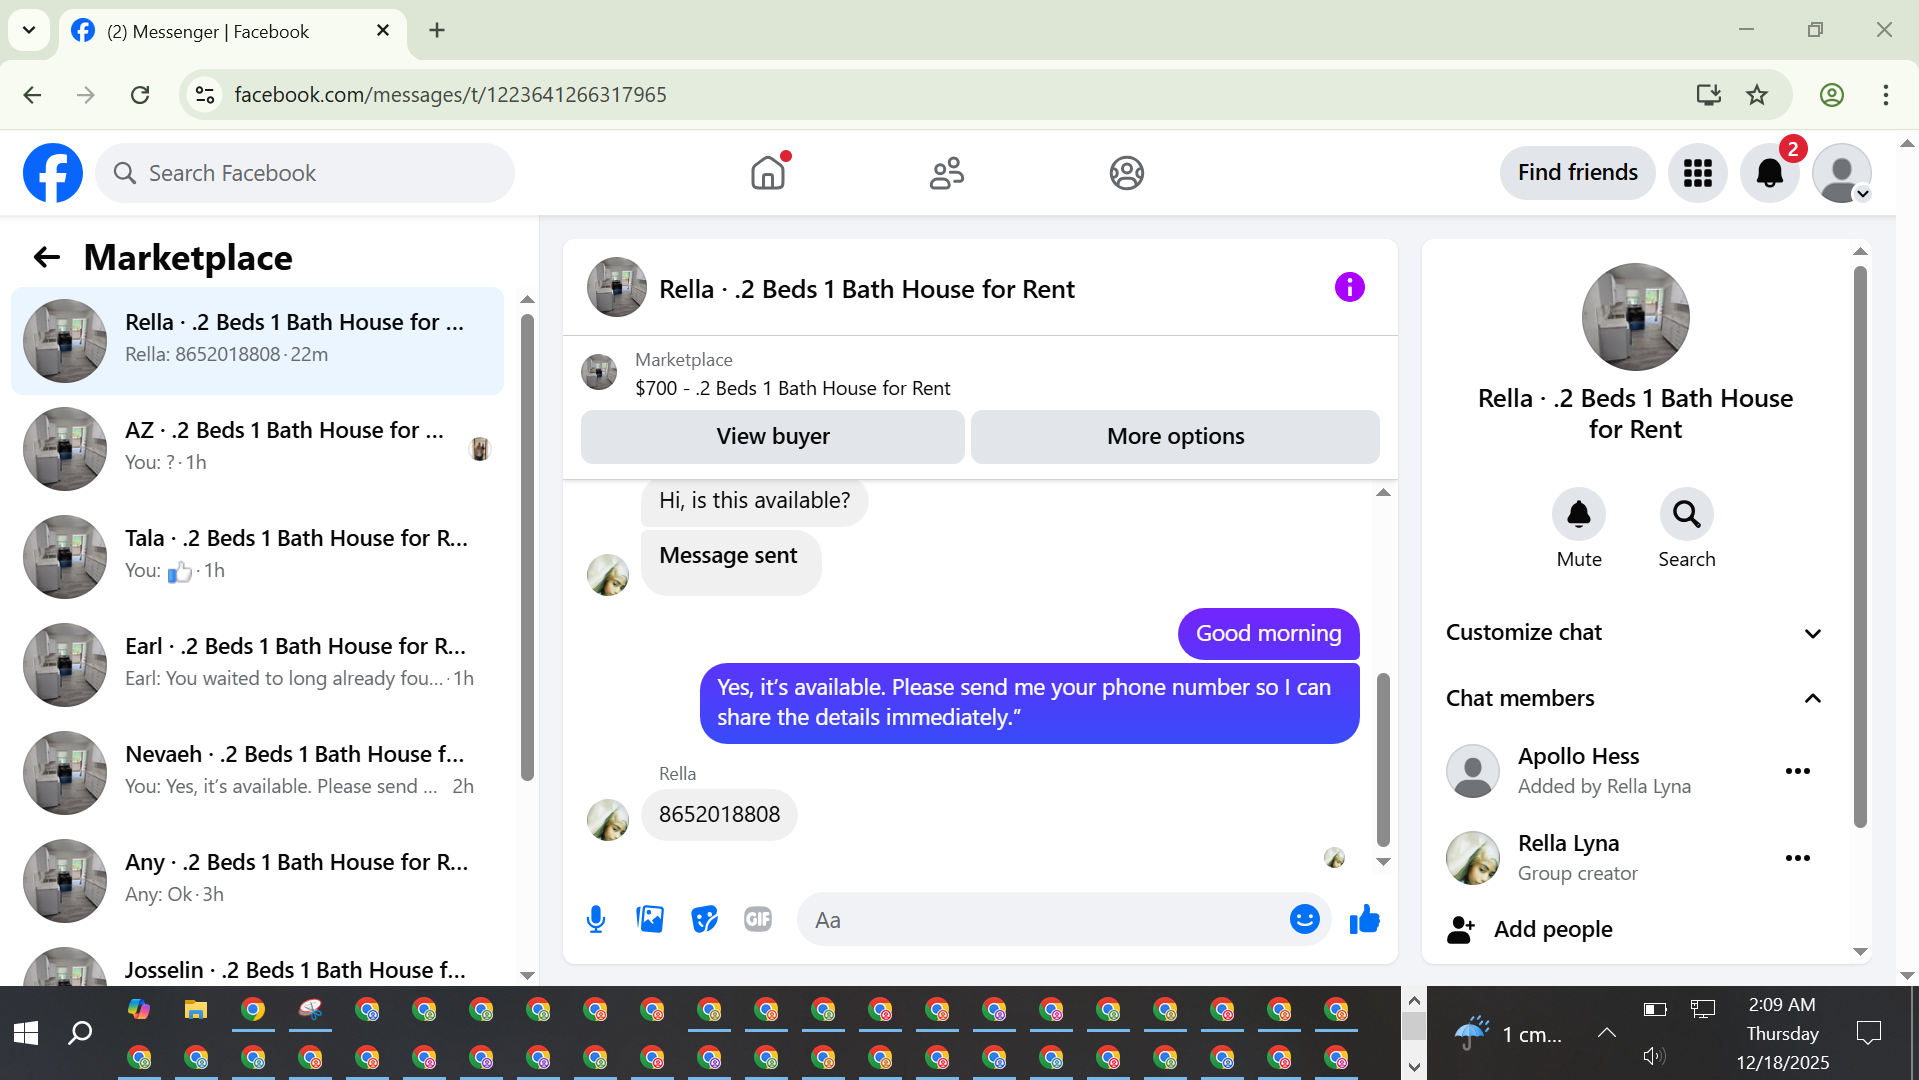Attach a photo with the image icon
Screen dimensions: 1919x1080
[650, 919]
